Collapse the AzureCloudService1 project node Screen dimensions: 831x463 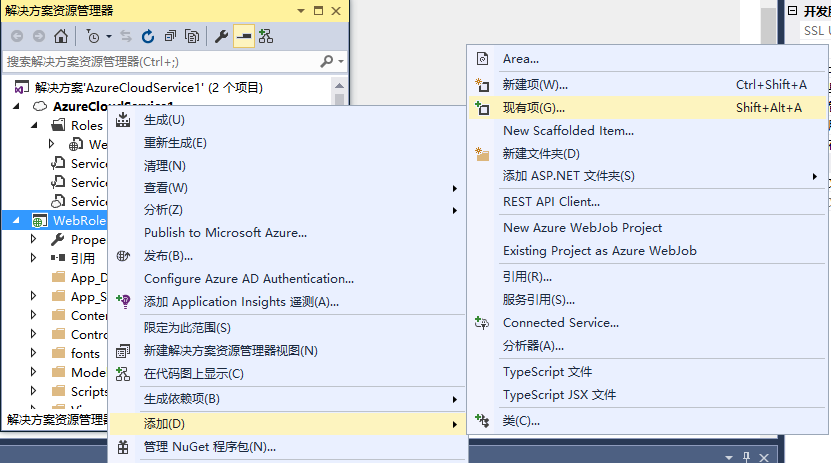click(16, 106)
